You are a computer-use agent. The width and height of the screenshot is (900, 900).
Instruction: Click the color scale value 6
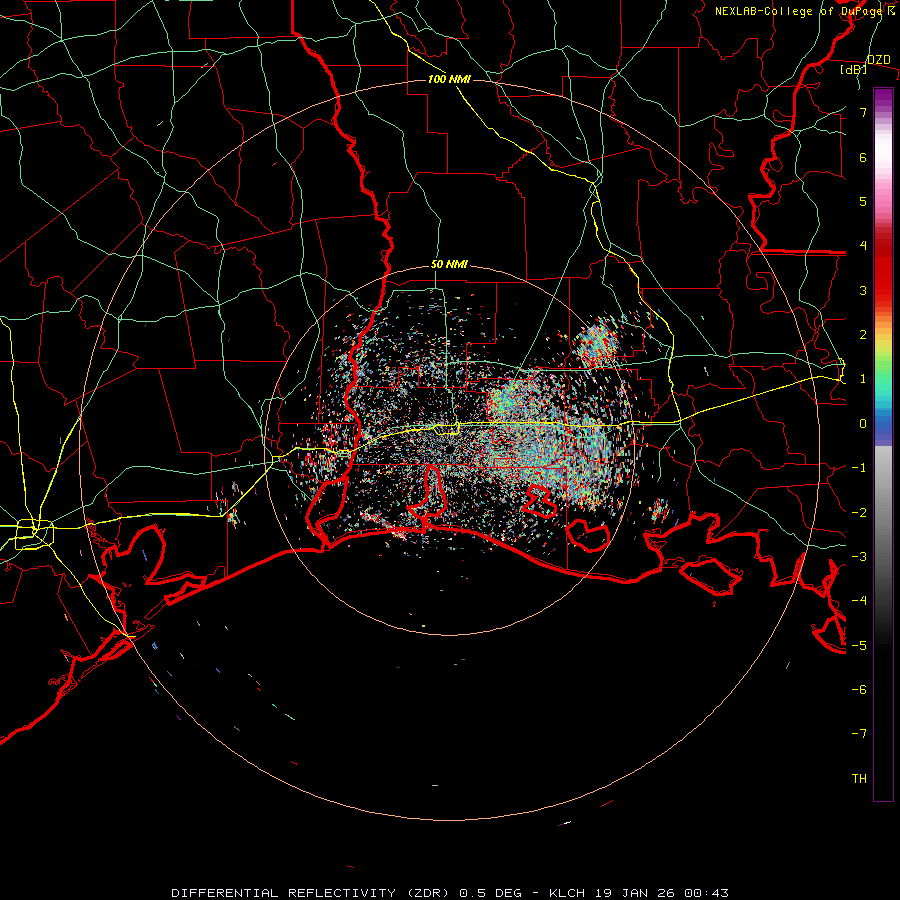pos(863,157)
